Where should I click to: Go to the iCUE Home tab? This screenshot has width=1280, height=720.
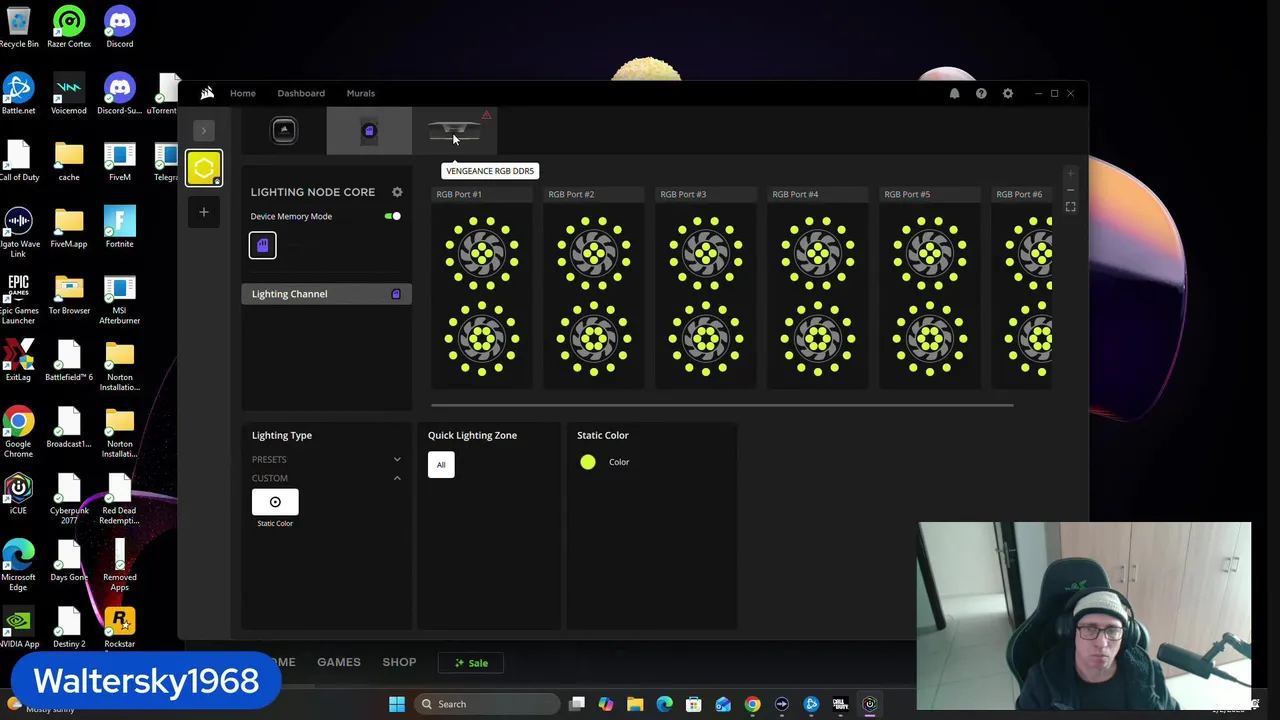click(243, 93)
